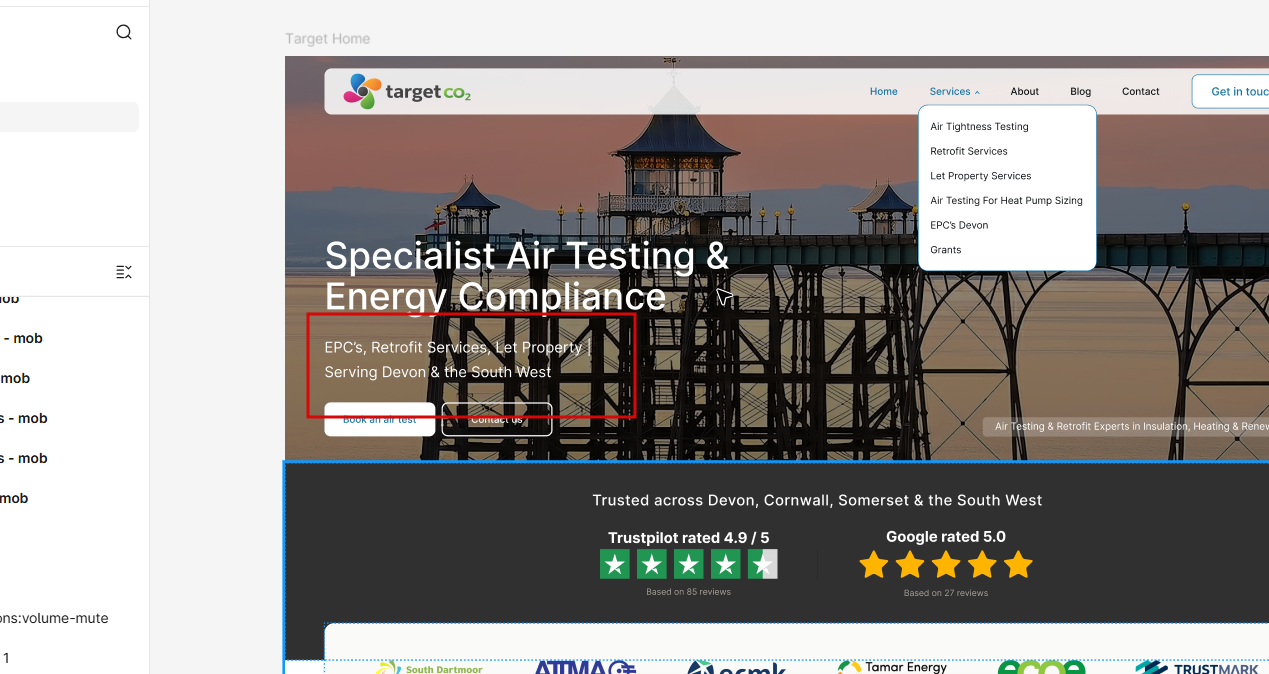Select the Based on 27 reviews text
The width and height of the screenshot is (1269, 674).
(x=946, y=593)
